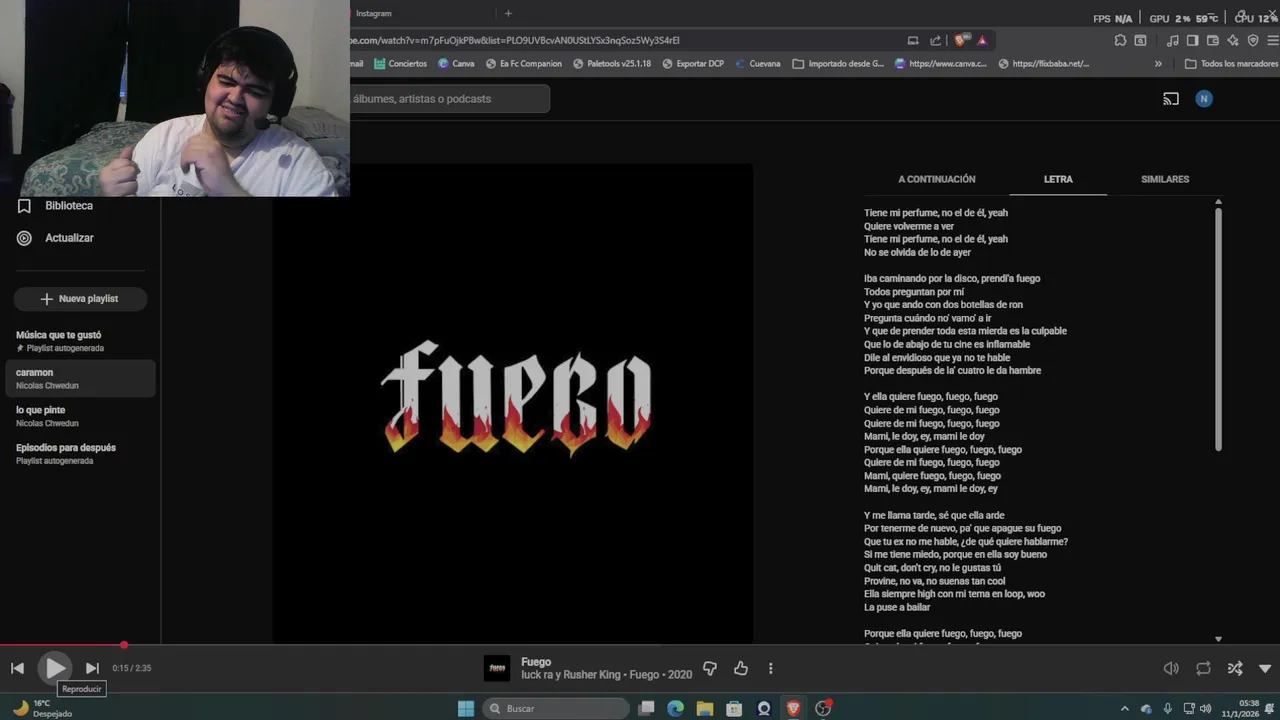Image resolution: width=1280 pixels, height=720 pixels.
Task: Dislike the song with thumbs down
Action: (710, 668)
